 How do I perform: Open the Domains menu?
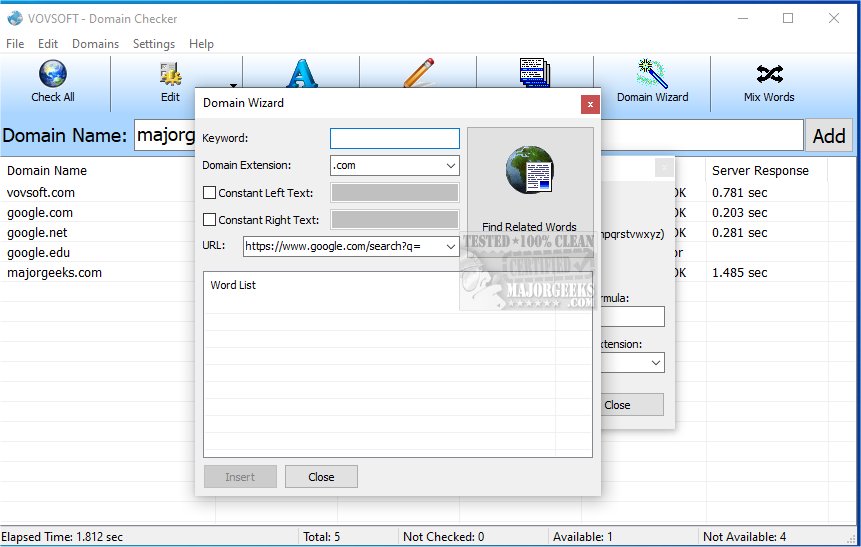[96, 44]
